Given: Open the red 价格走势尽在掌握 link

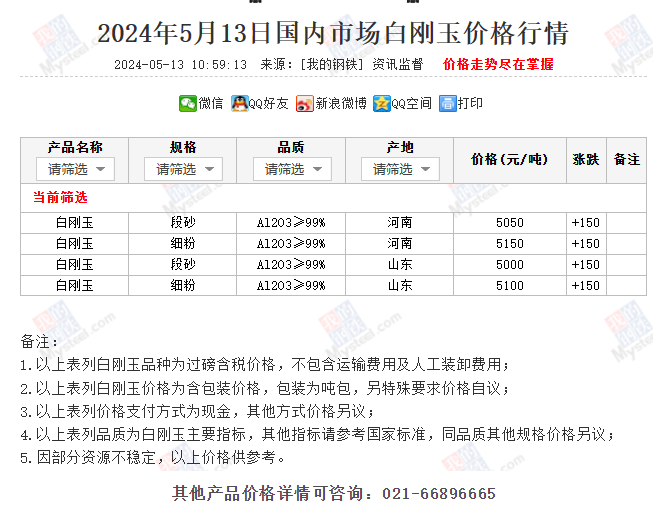Looking at the screenshot, I should click(497, 64).
